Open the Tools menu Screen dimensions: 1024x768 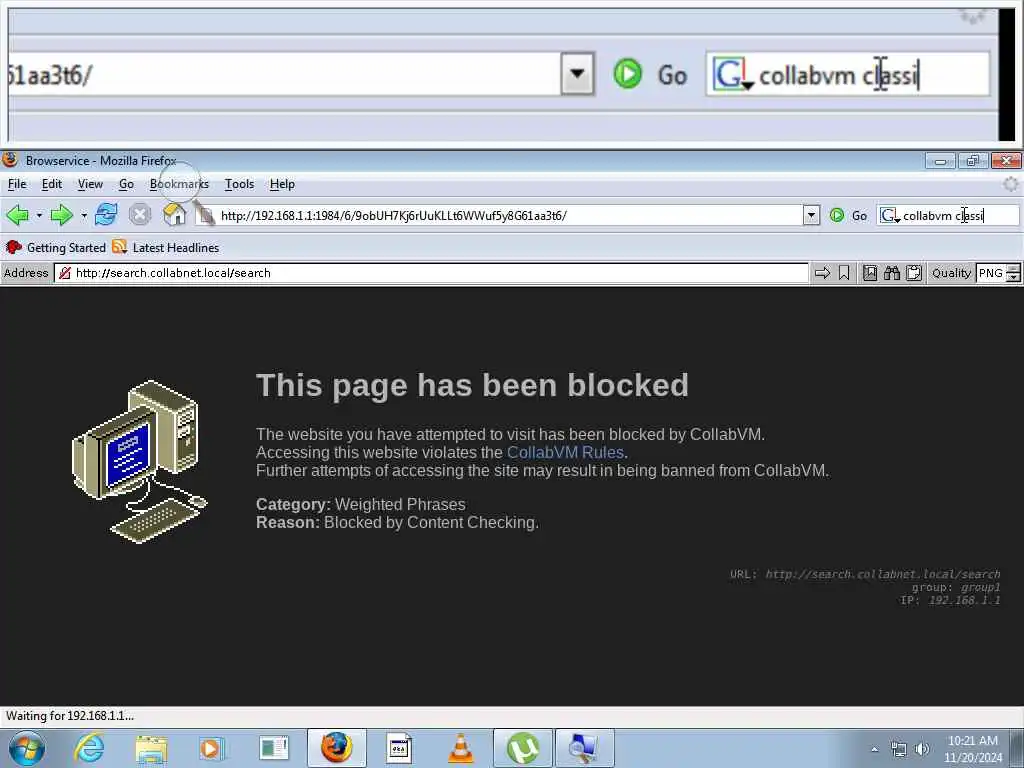pos(239,184)
